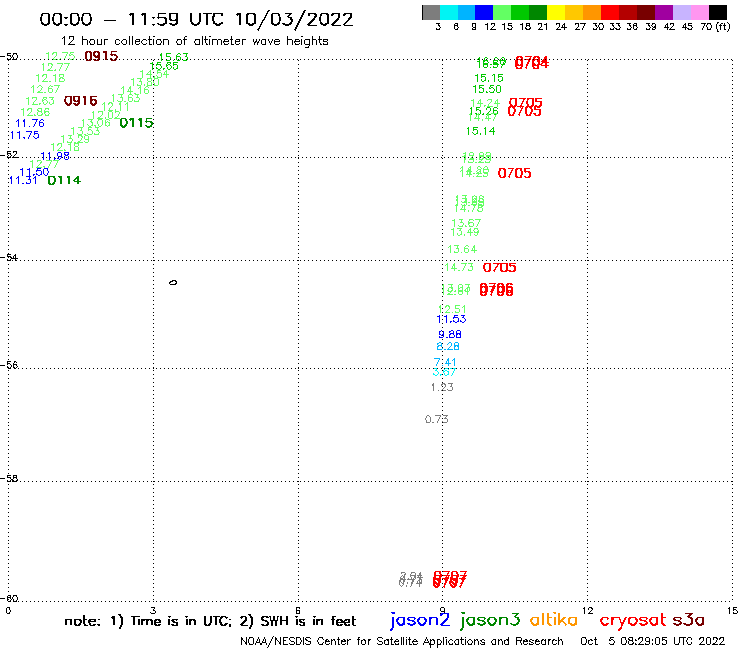Click the 0.73 wave height value
This screenshot has width=740, height=650.
point(437,419)
